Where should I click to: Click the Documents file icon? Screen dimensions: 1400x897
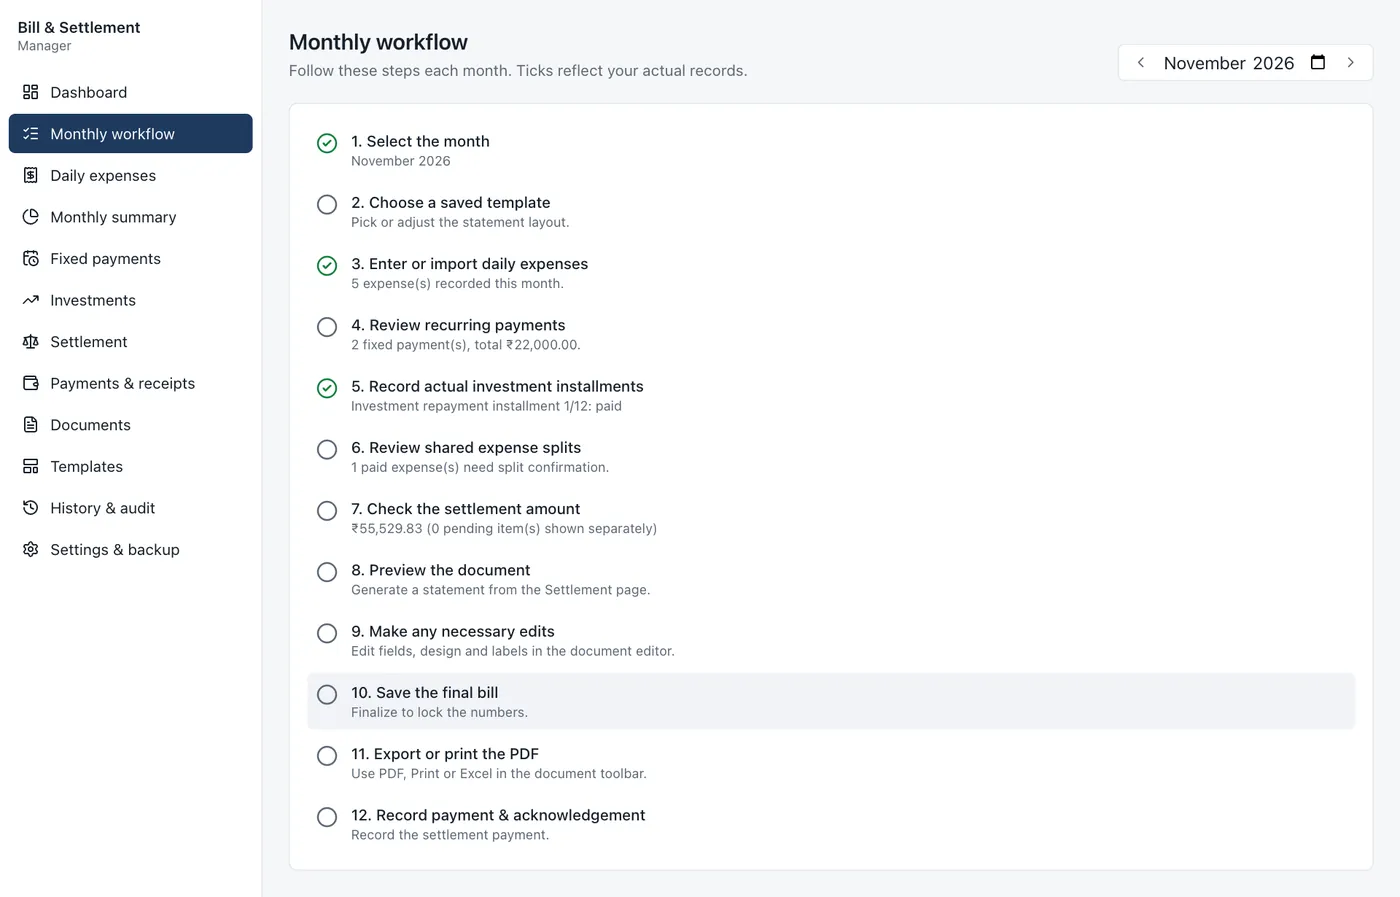click(31, 425)
